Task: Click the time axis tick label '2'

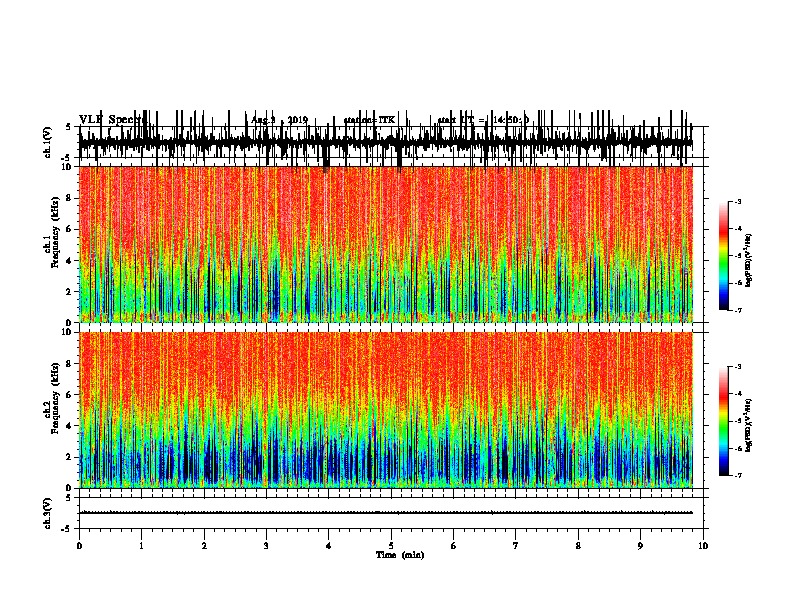Action: tap(204, 546)
